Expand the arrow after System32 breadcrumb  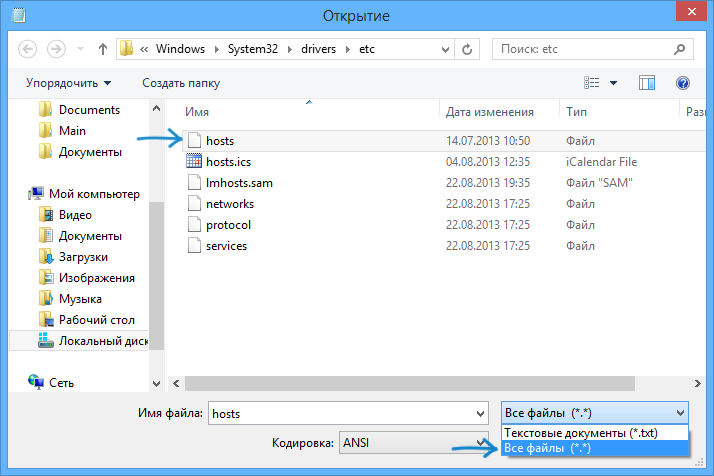pyautogui.click(x=290, y=49)
